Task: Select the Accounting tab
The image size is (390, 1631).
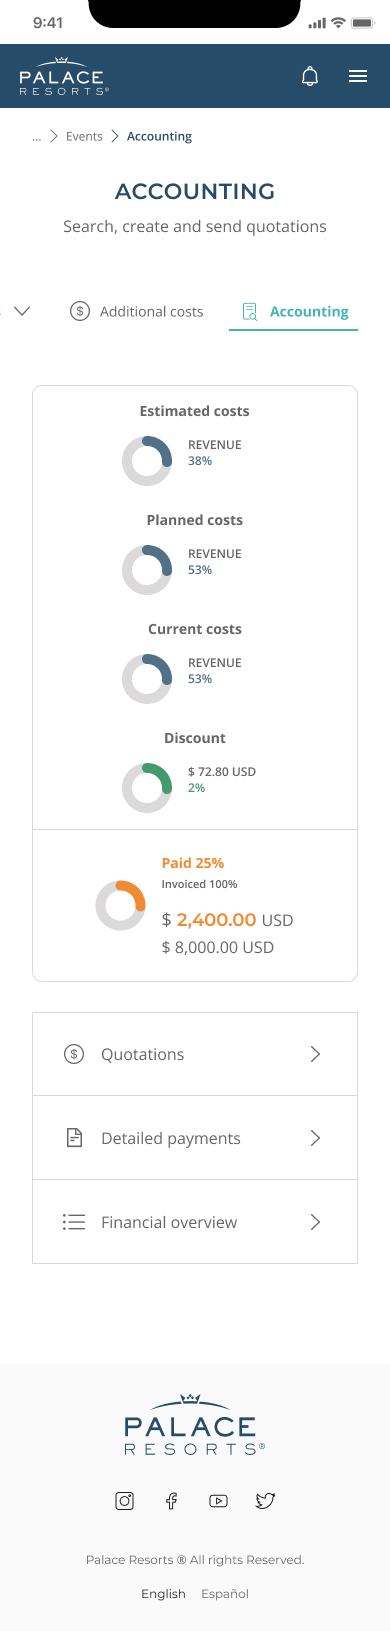Action: [x=294, y=311]
